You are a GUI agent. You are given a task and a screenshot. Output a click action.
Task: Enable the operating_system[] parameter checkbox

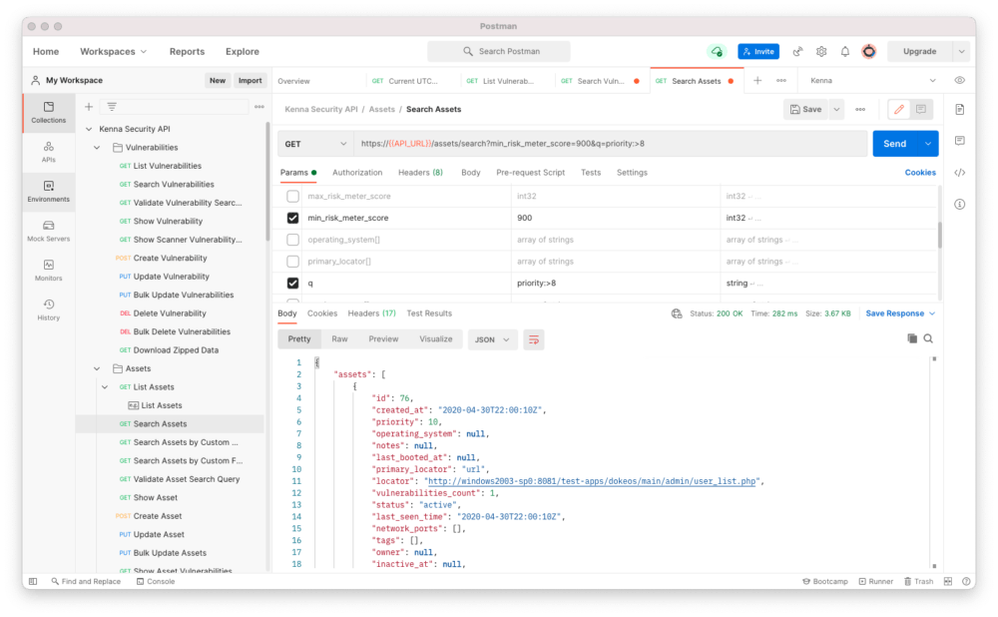(x=293, y=239)
